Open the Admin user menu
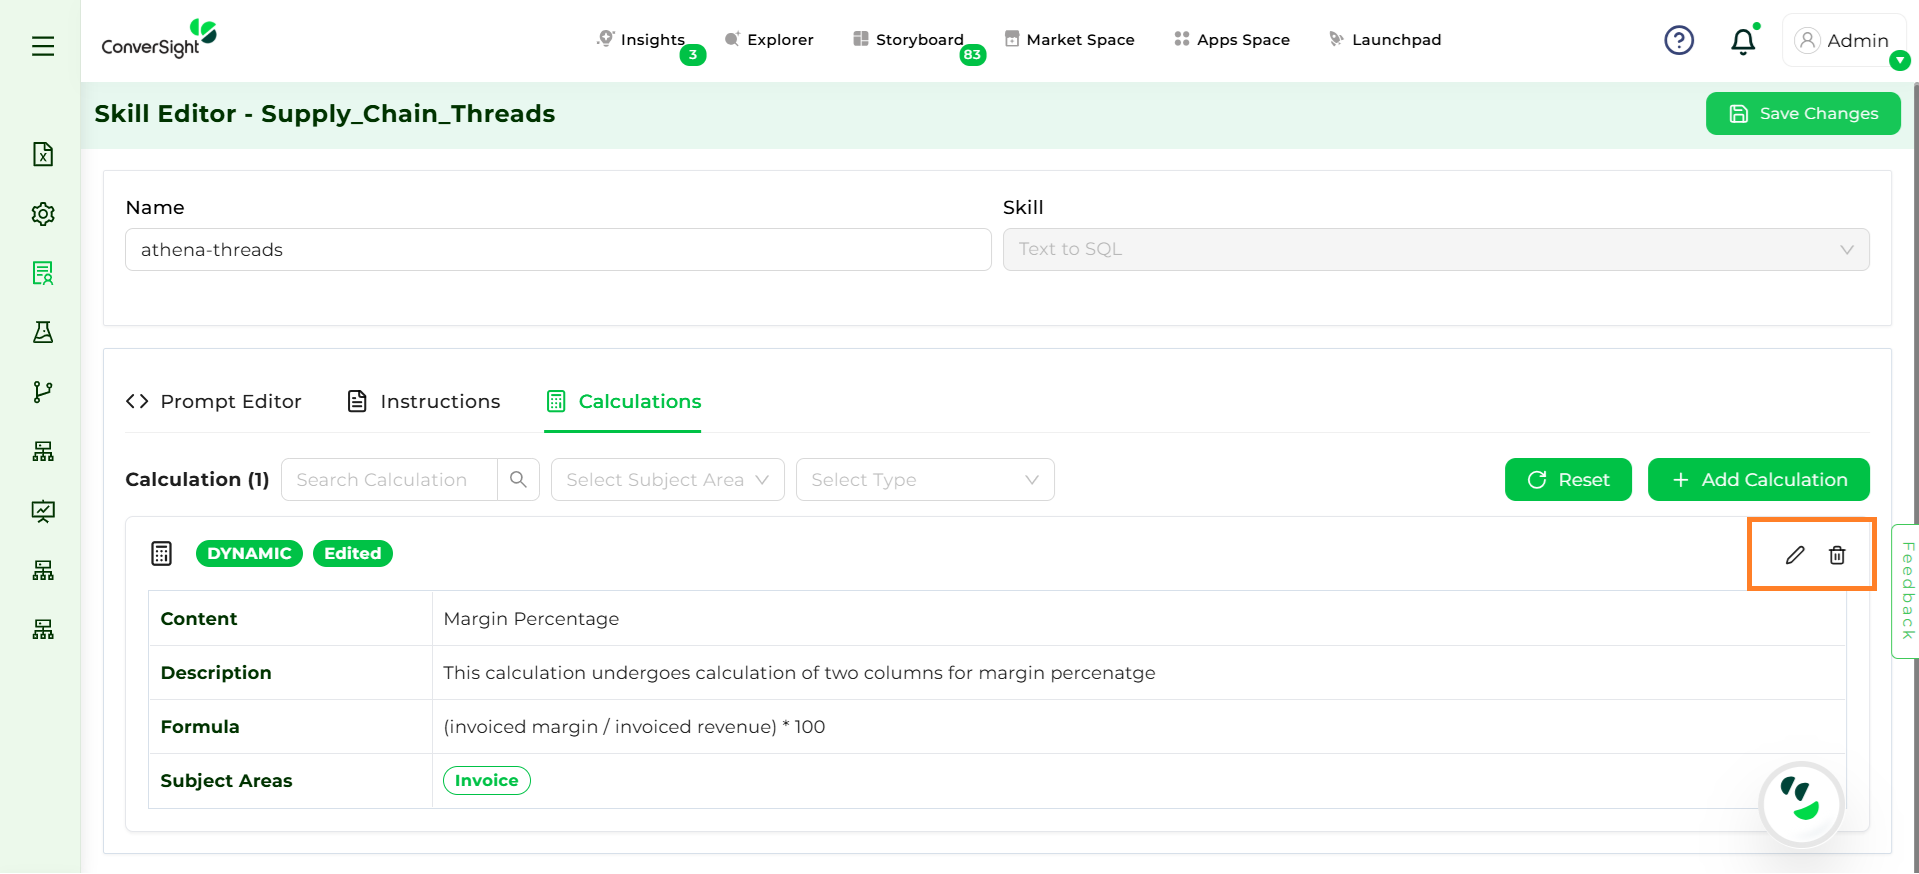 click(1843, 41)
